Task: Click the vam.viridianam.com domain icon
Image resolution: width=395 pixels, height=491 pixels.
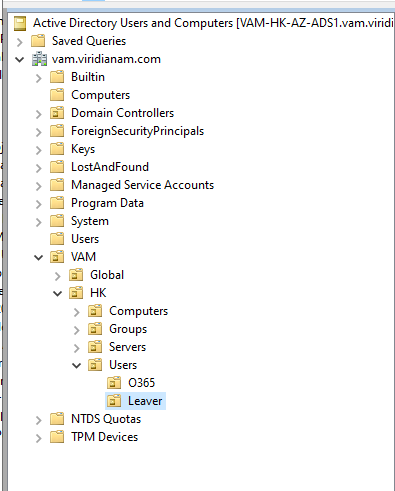Action: 39,59
